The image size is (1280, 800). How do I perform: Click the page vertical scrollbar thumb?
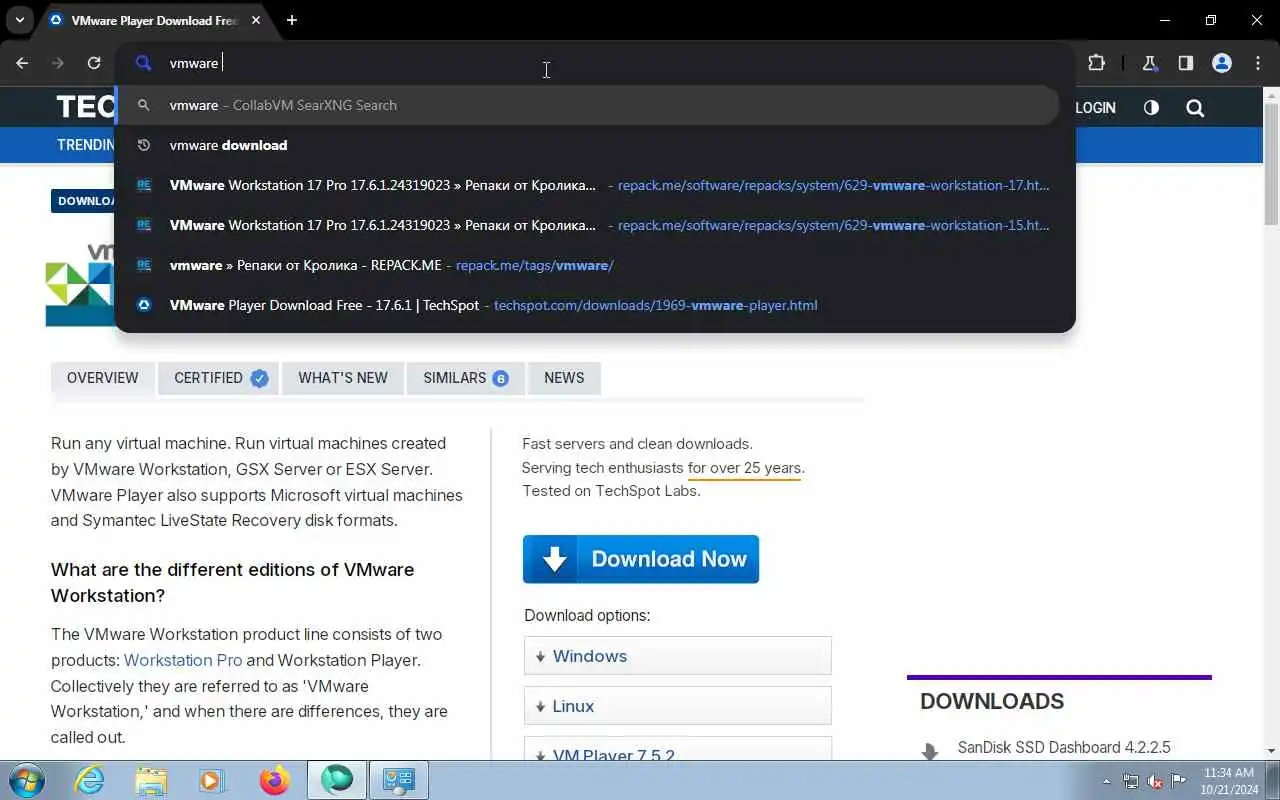point(1271,165)
